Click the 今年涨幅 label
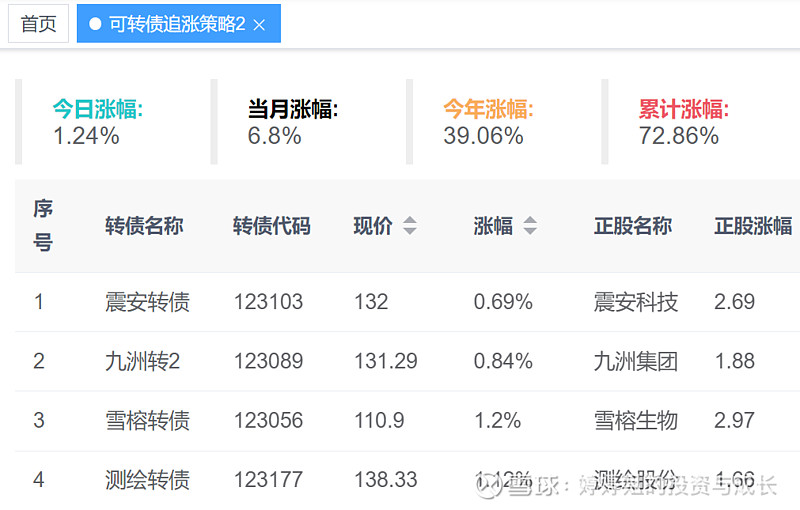Screen dimensions: 800x510 coord(488,109)
